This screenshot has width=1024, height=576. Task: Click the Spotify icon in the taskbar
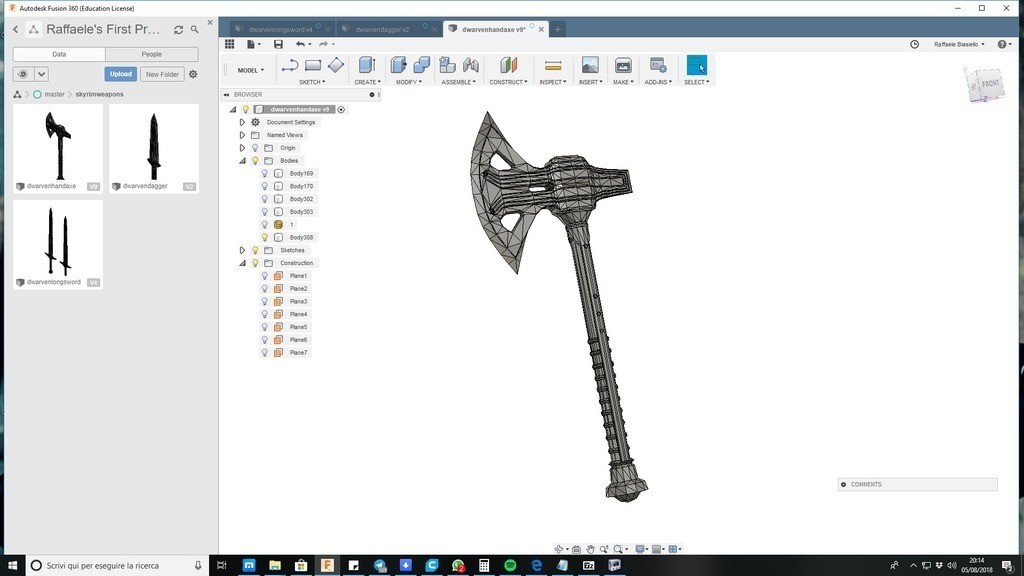coord(510,565)
